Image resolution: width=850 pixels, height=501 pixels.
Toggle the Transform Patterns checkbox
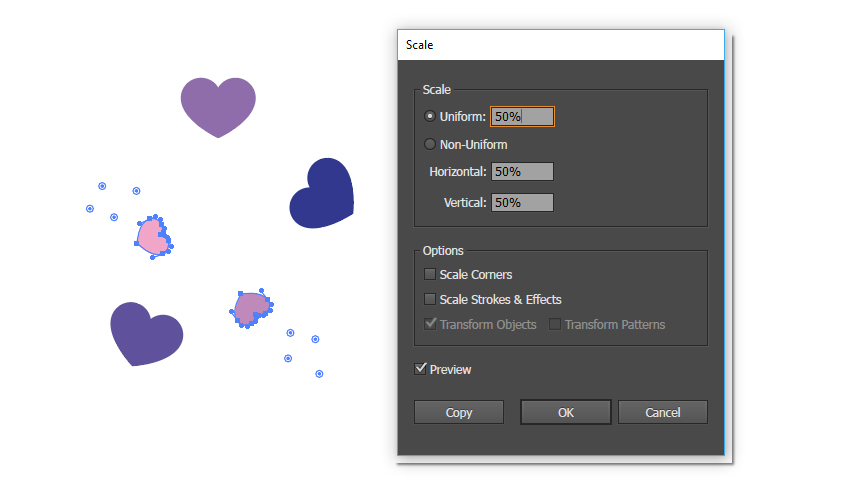tap(555, 324)
